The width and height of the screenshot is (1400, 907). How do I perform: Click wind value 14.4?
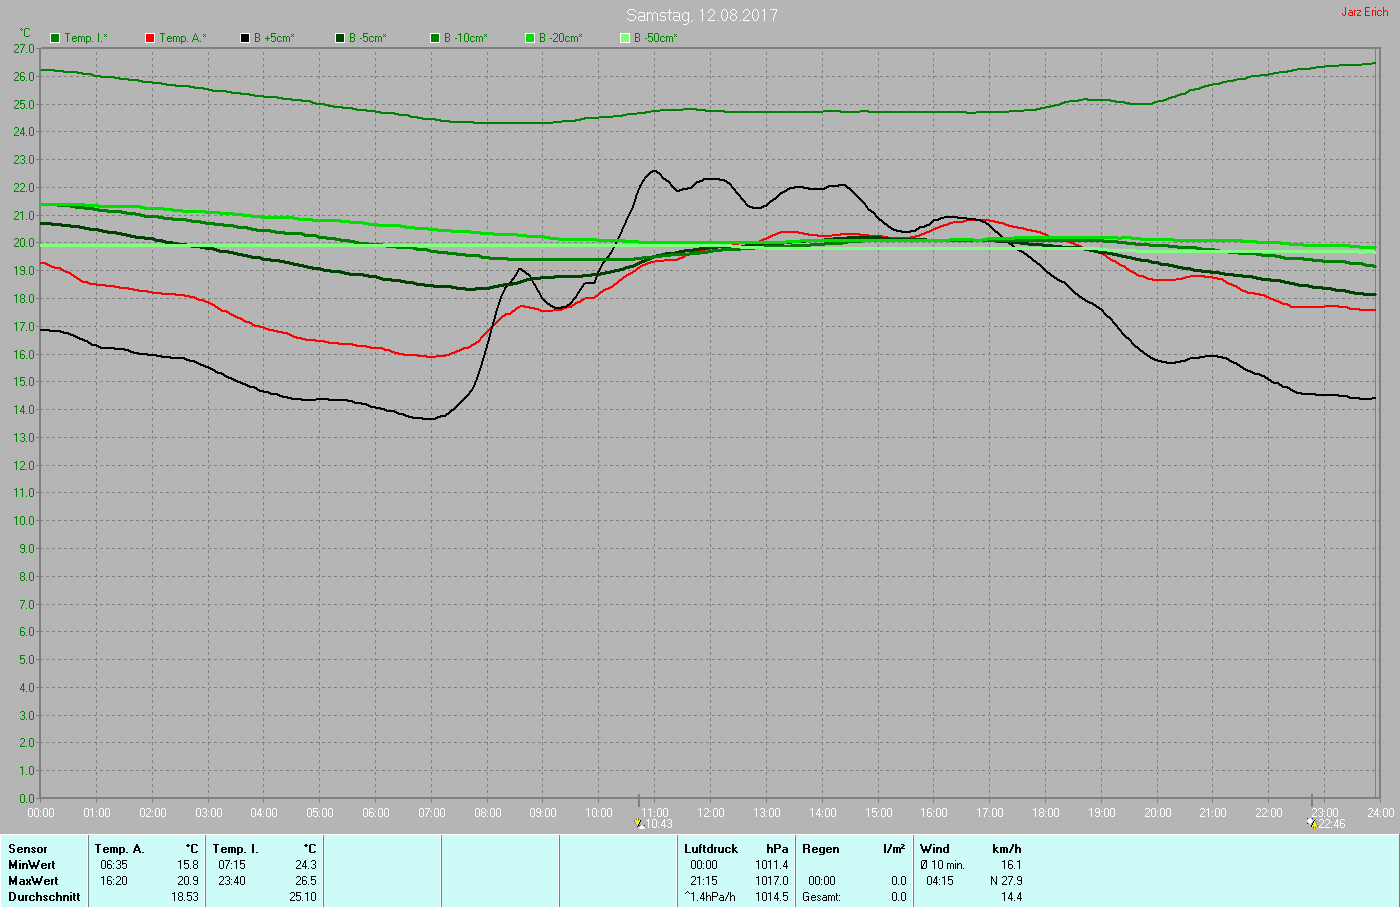click(1011, 897)
